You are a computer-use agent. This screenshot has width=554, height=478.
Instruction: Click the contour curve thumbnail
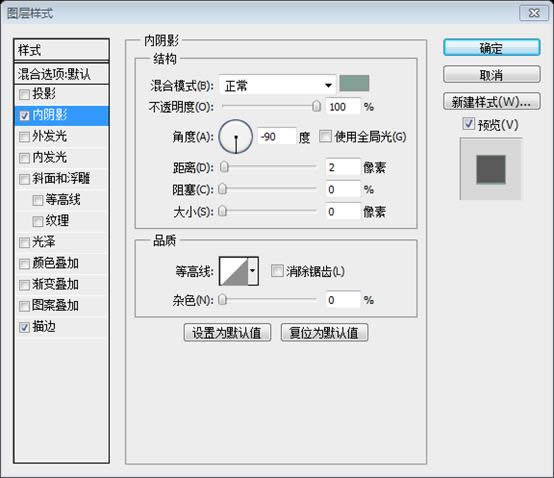point(234,271)
